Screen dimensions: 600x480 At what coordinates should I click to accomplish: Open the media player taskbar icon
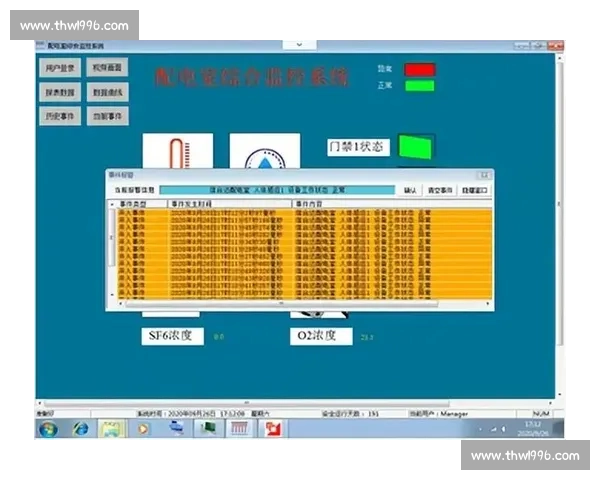(143, 429)
